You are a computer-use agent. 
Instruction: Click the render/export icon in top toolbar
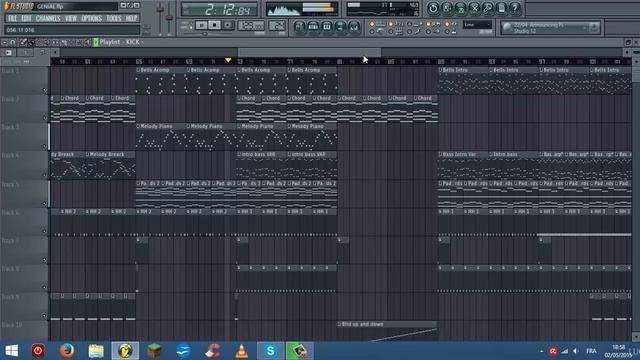[x=460, y=8]
